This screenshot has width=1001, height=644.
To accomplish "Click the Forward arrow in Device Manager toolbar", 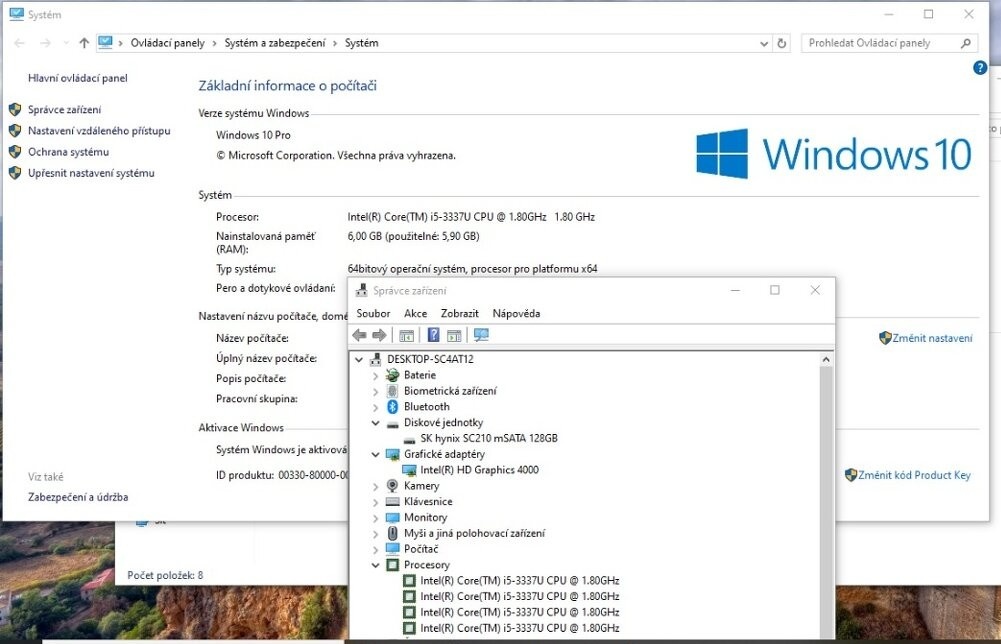I will click(x=379, y=335).
